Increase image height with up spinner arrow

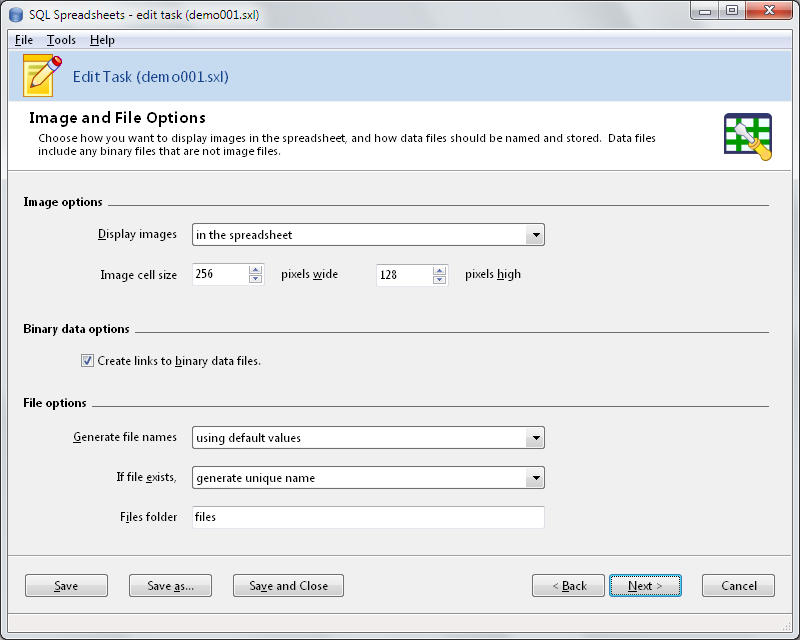click(x=440, y=269)
